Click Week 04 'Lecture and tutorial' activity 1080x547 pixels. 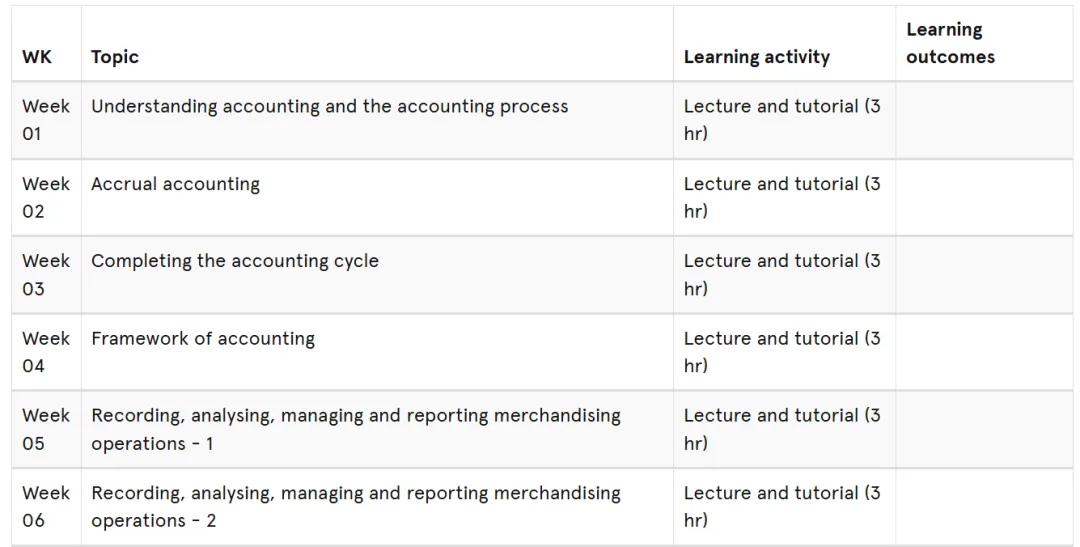tap(782, 352)
